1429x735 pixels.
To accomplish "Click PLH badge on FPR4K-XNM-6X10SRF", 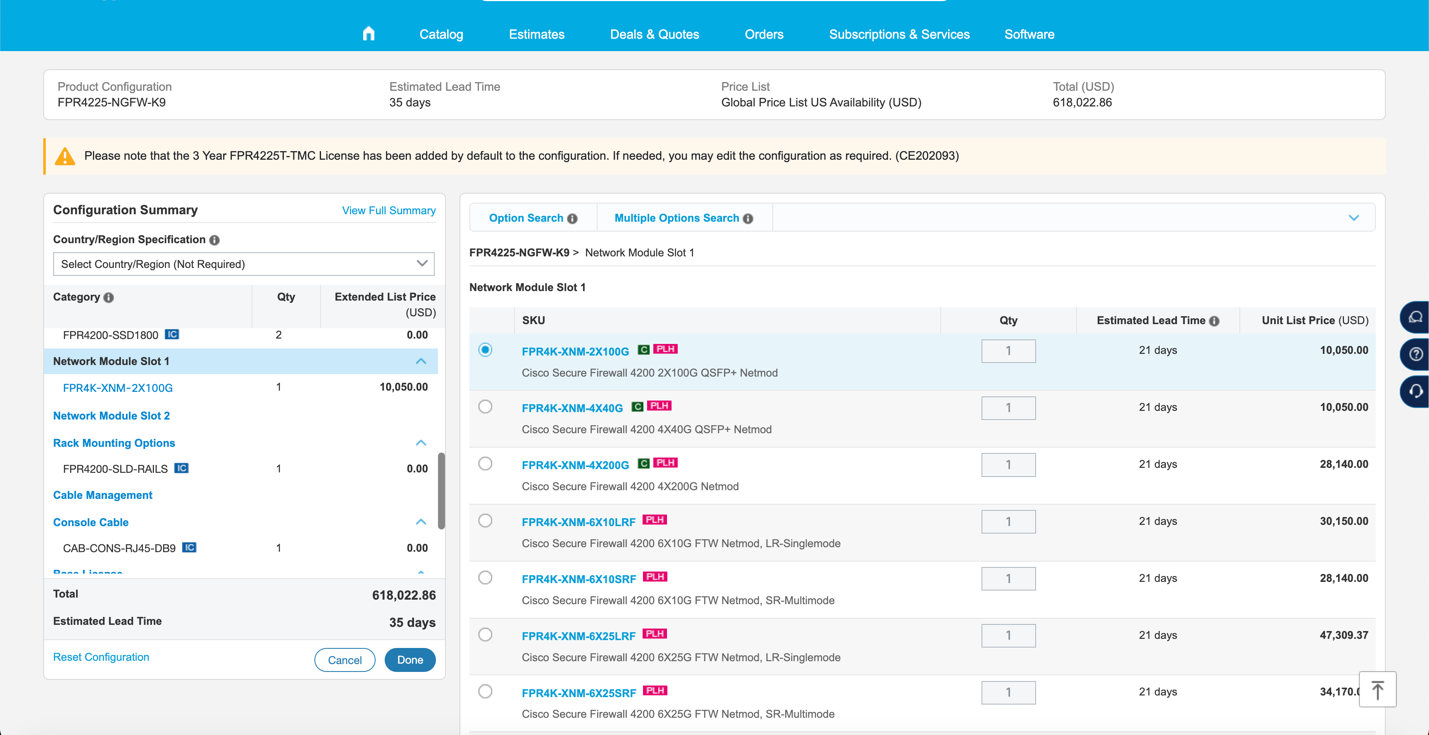I will (x=655, y=577).
